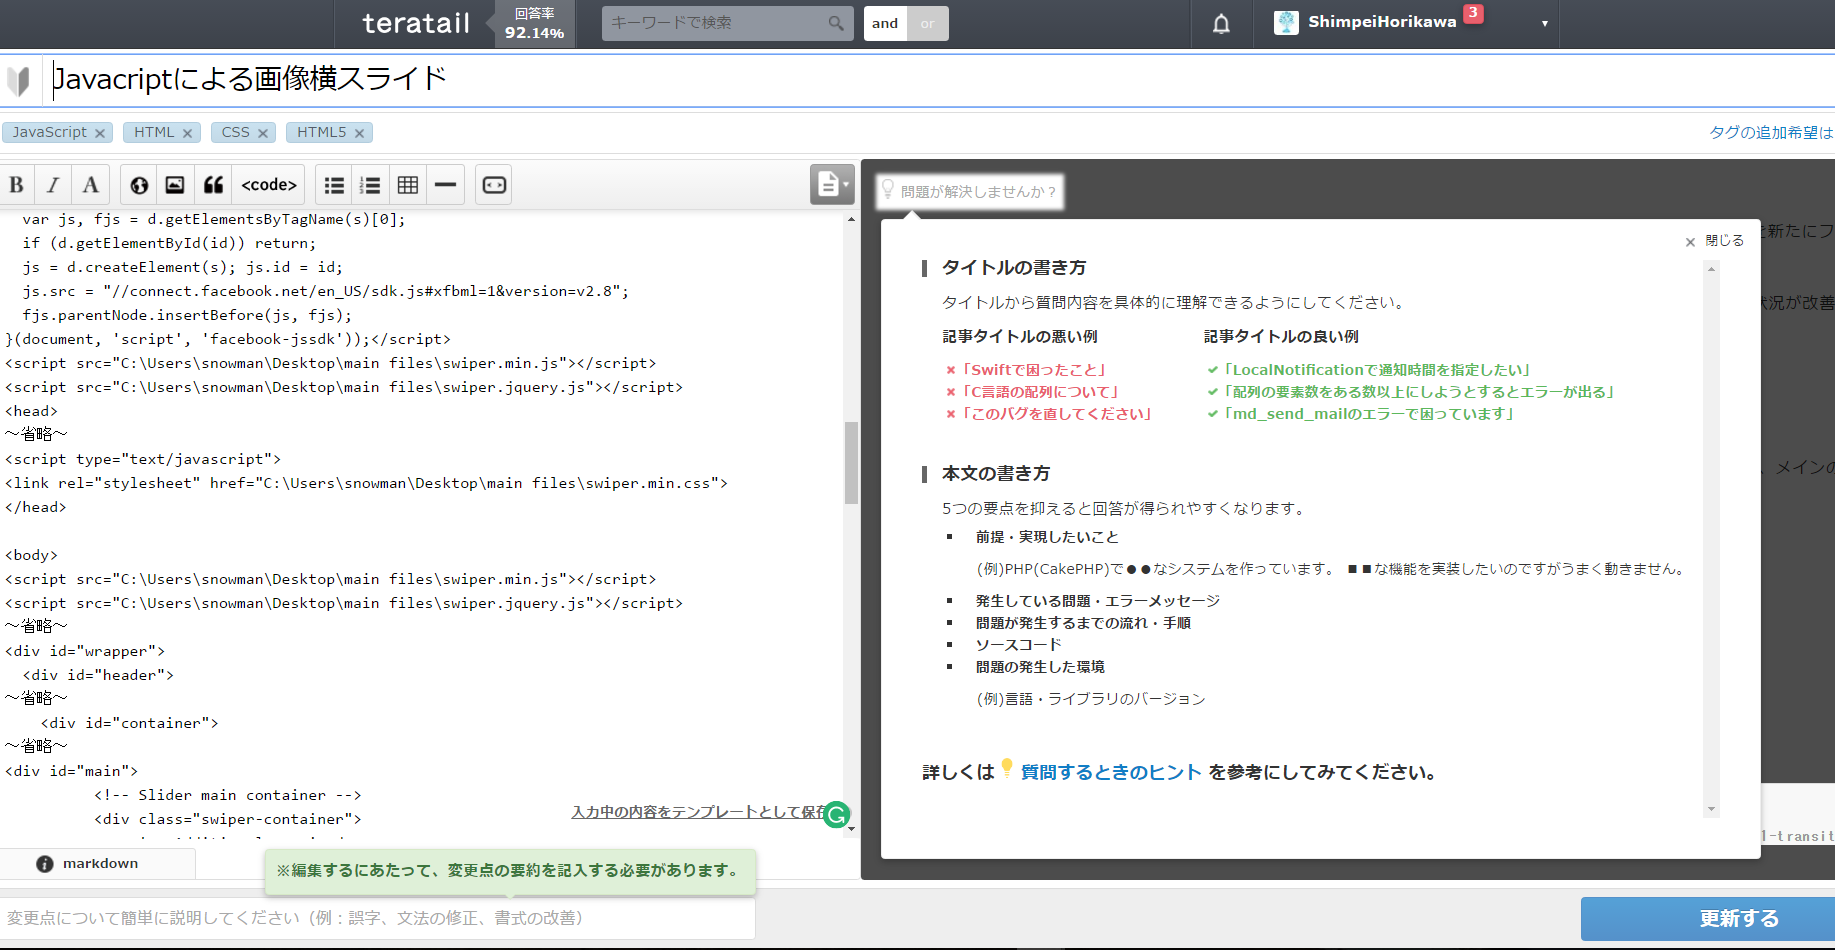Click the 更新する button
The width and height of the screenshot is (1835, 950).
(x=1738, y=918)
